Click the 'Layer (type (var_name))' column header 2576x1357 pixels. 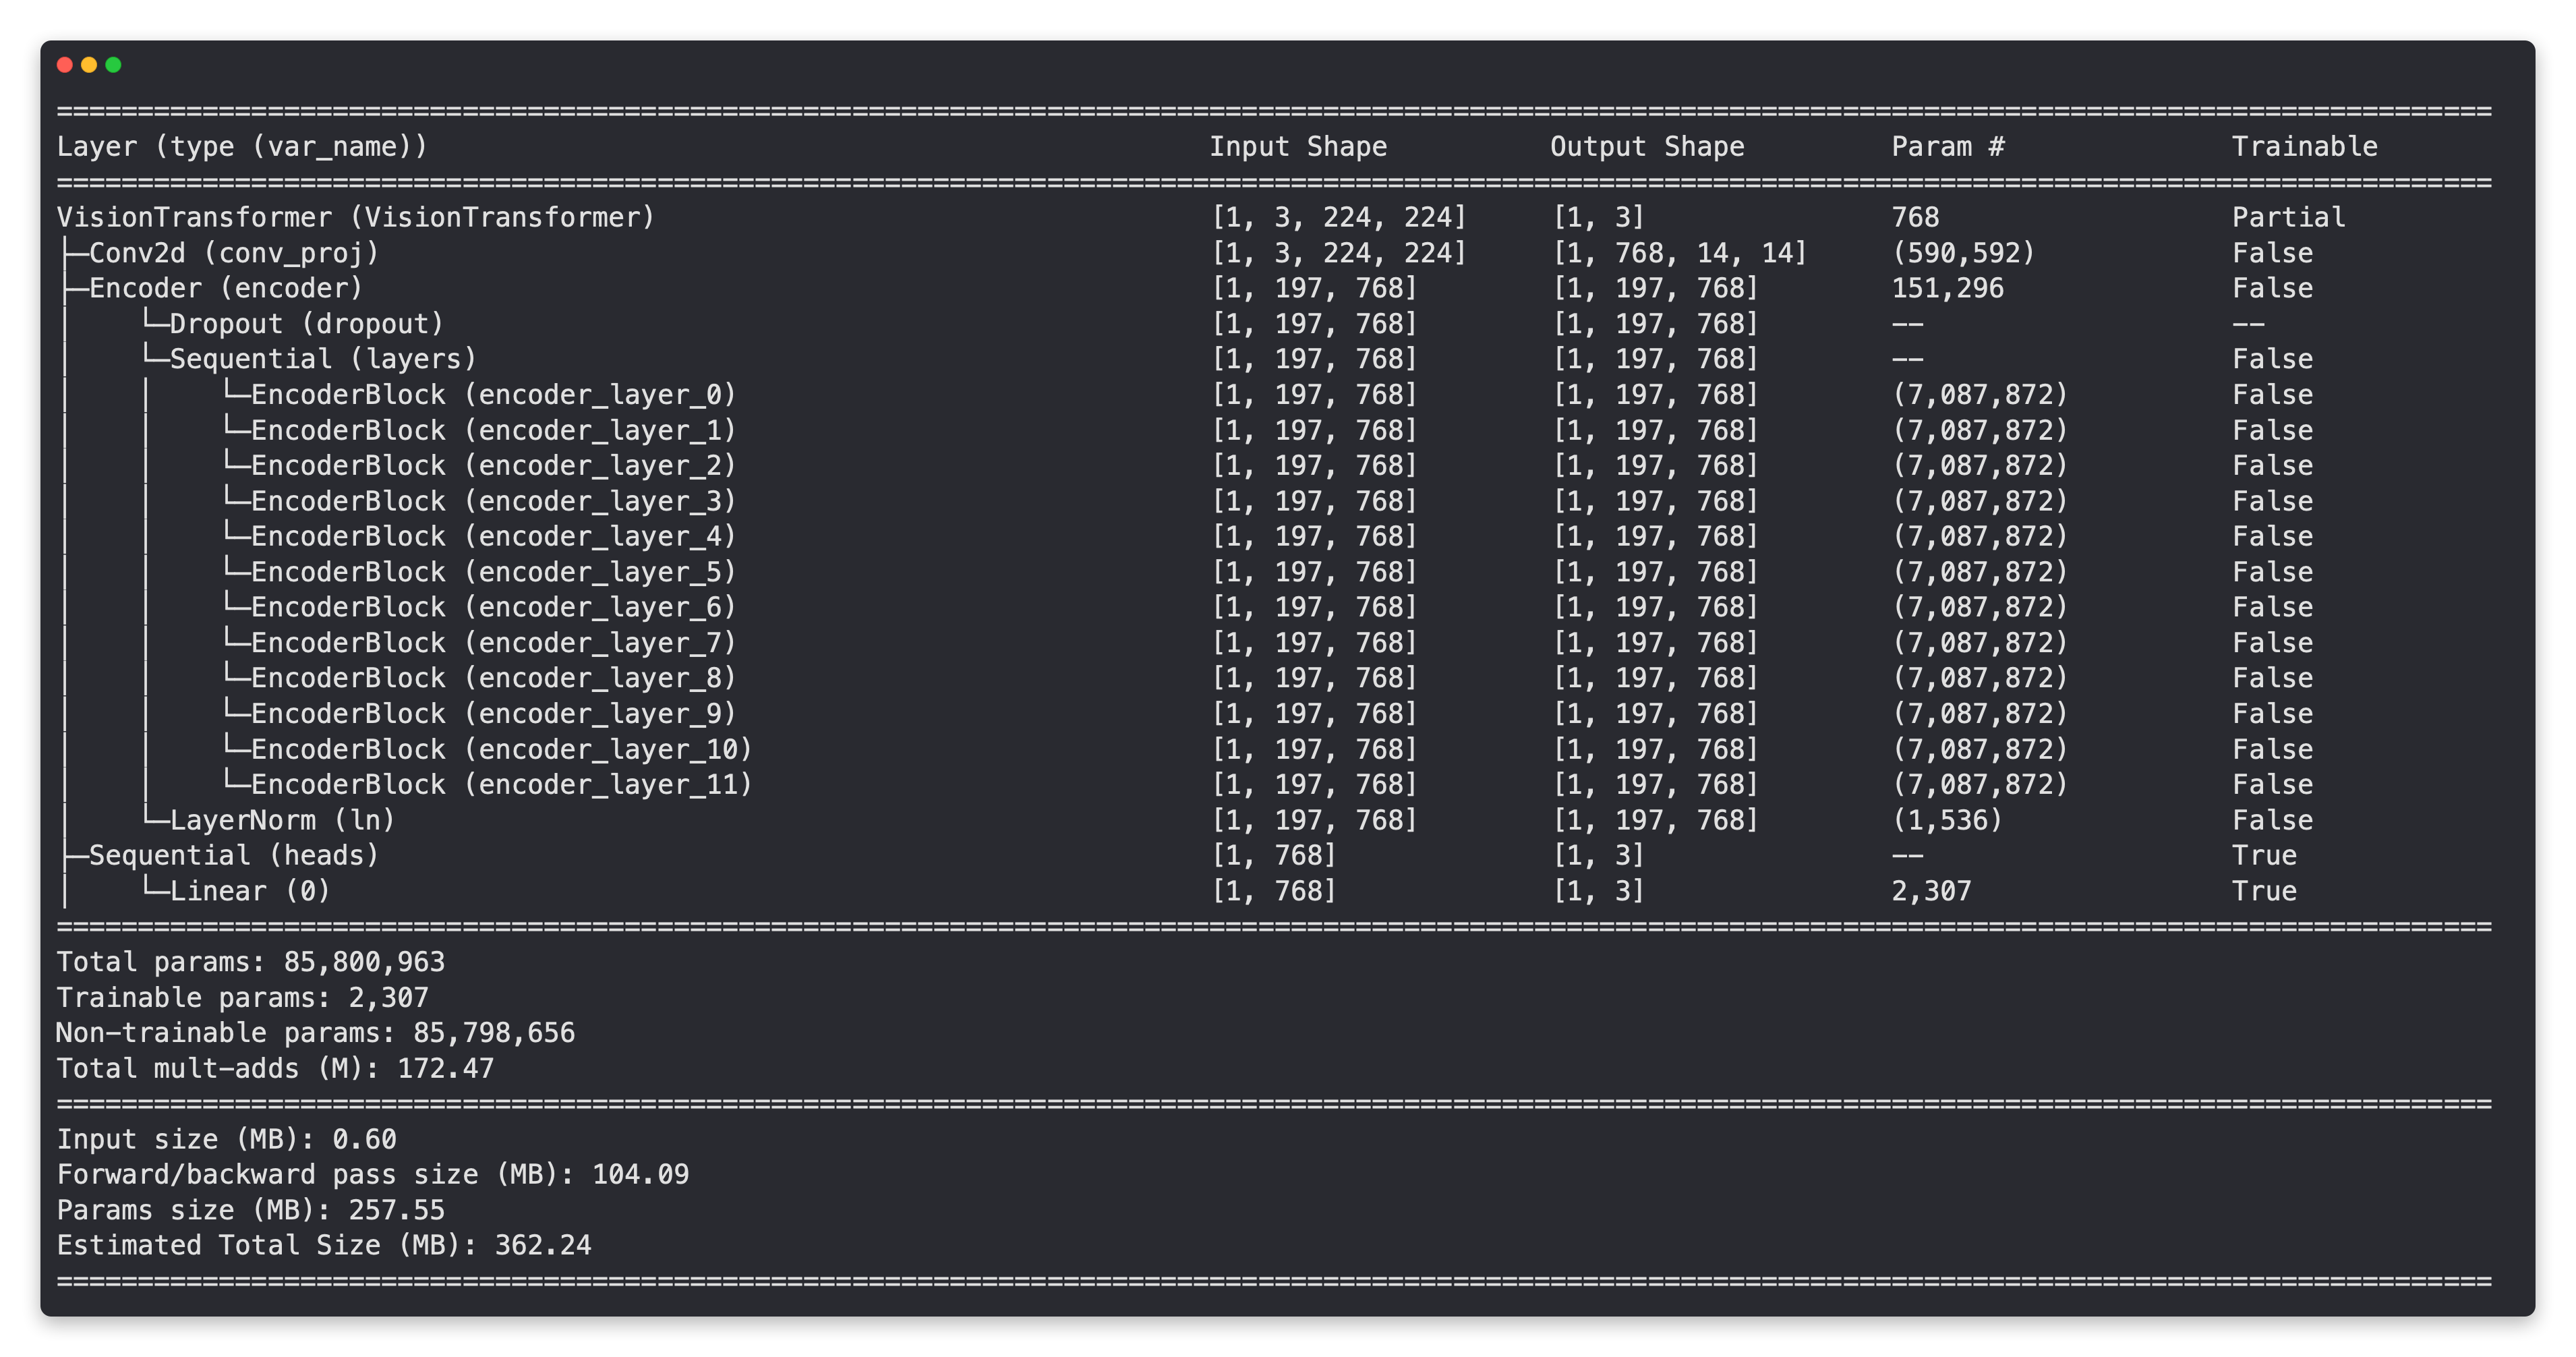[x=242, y=147]
